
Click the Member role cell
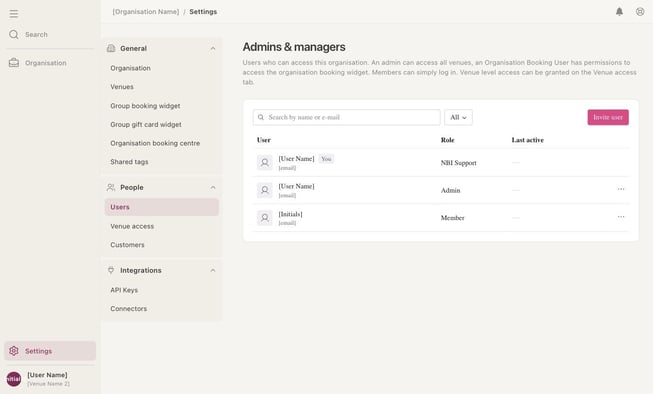[453, 218]
